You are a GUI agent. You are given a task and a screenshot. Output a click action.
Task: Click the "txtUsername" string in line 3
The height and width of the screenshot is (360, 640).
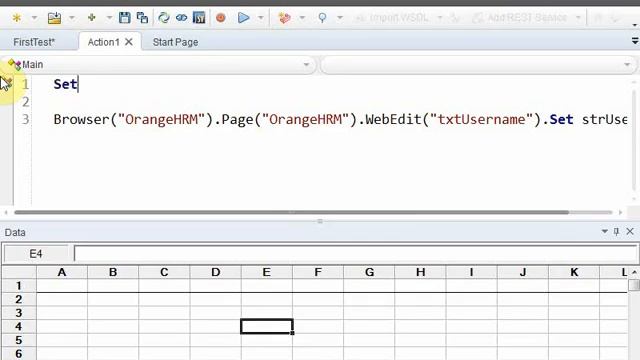[x=482, y=119]
